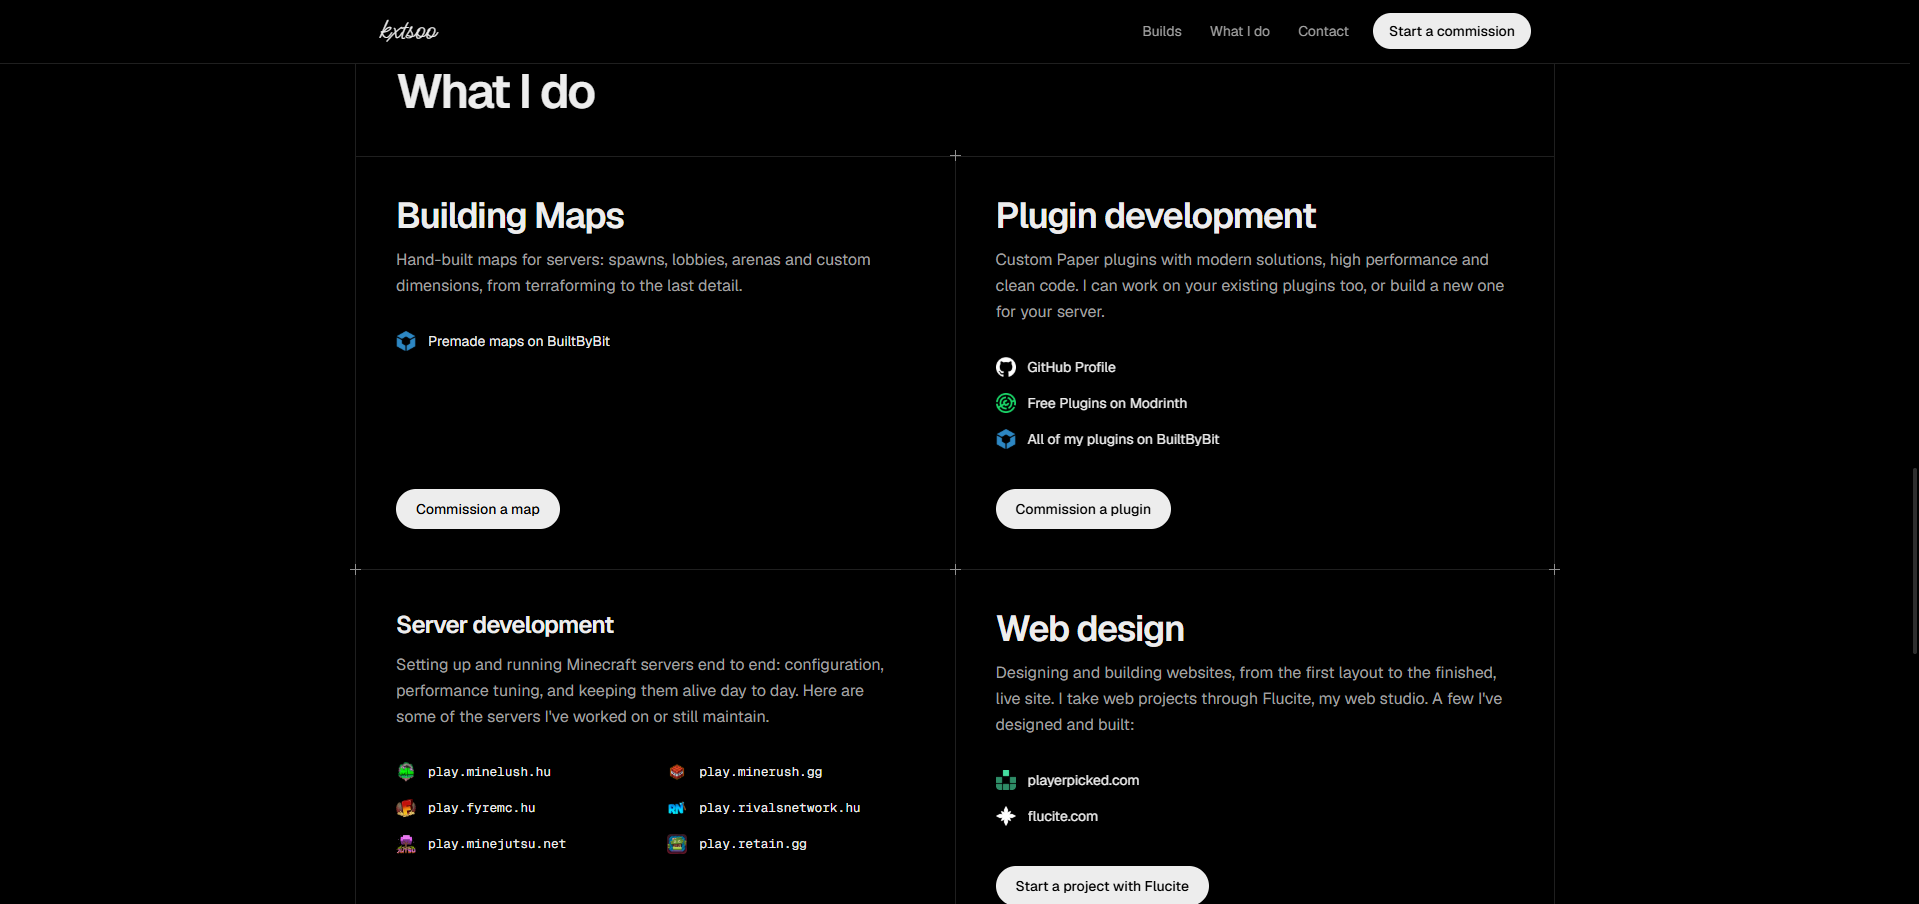Click the GitHub octocat icon
This screenshot has height=904, width=1919.
(x=1006, y=367)
